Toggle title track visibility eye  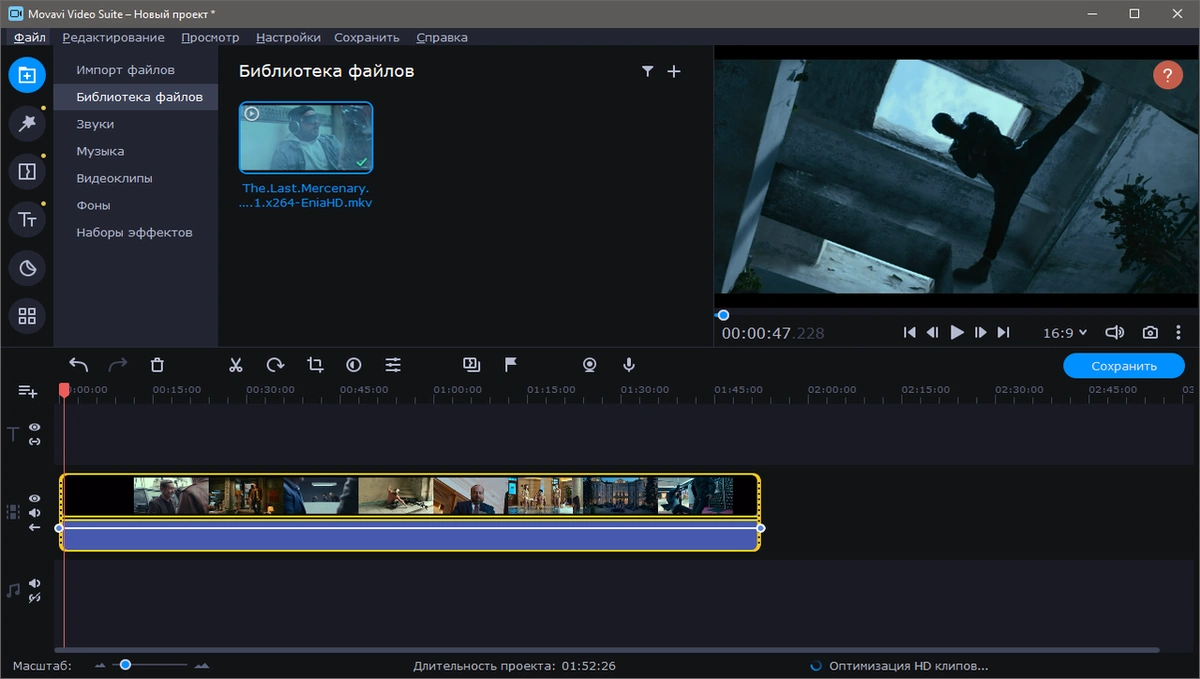click(x=35, y=427)
